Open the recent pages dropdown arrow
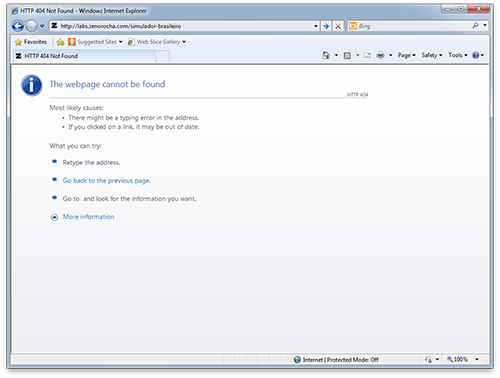 click(42, 26)
